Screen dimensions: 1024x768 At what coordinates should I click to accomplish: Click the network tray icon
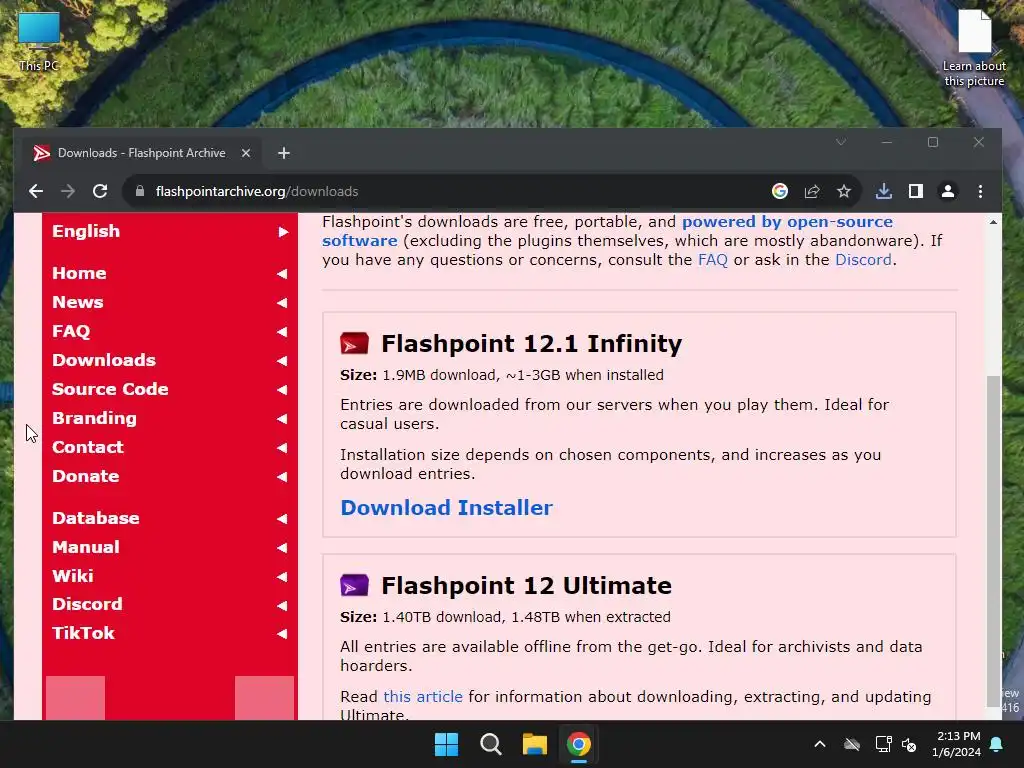[883, 744]
